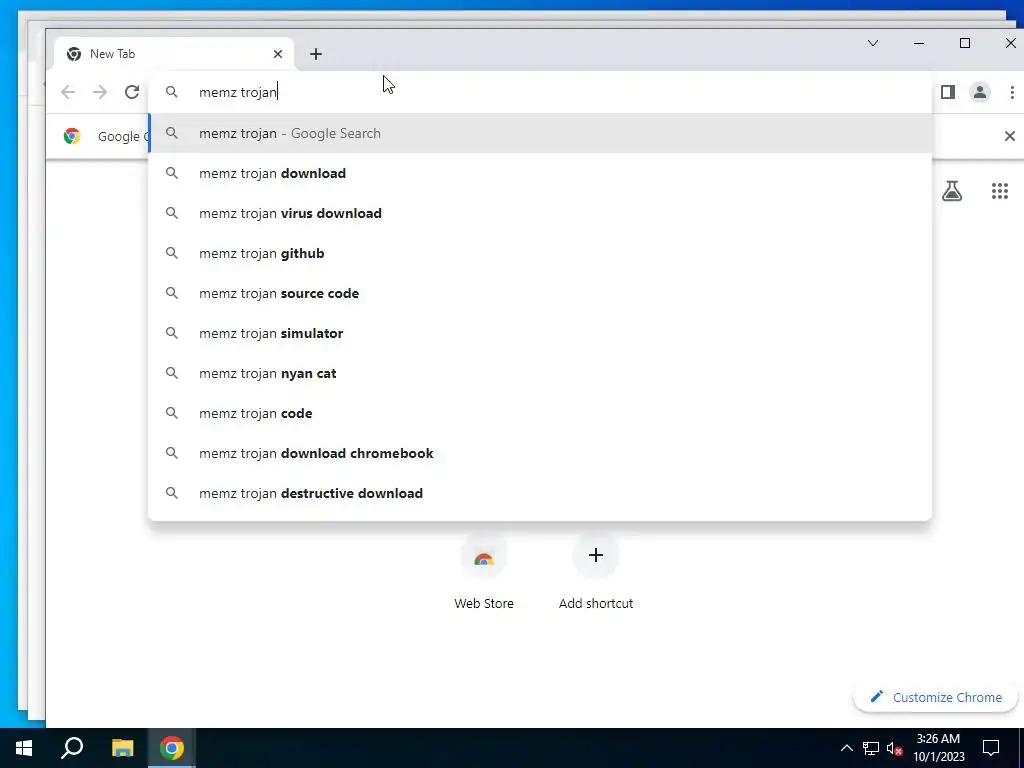Open the profile avatar menu
This screenshot has height=768, width=1024.
(980, 92)
